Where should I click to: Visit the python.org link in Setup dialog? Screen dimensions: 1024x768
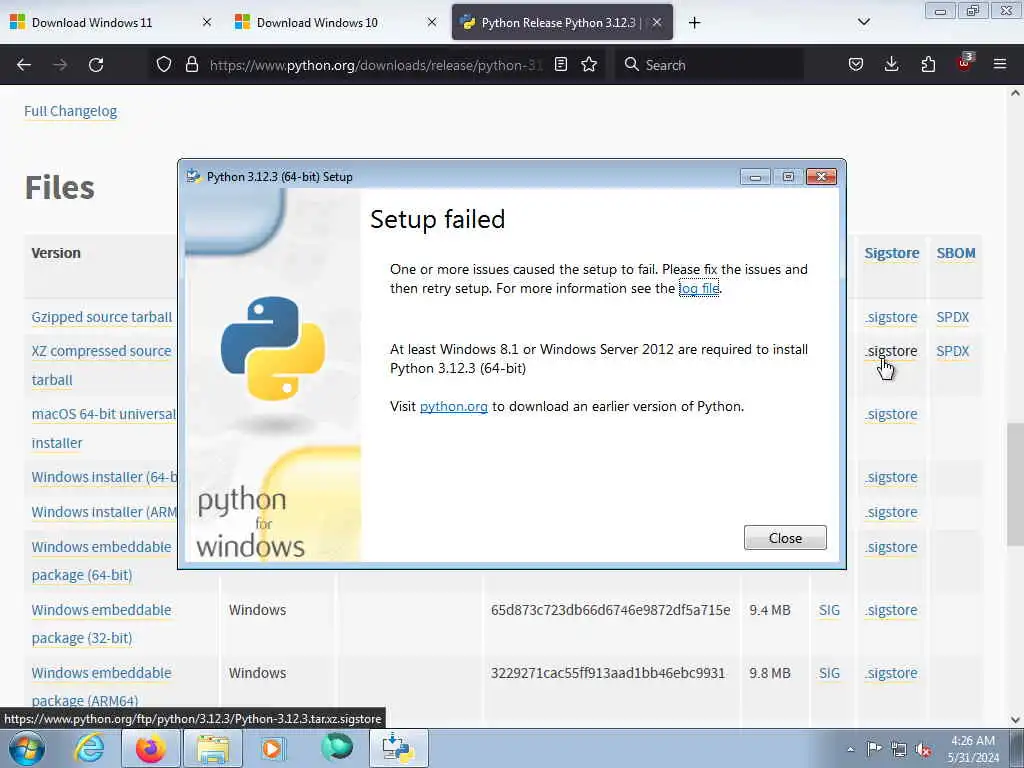tap(453, 406)
